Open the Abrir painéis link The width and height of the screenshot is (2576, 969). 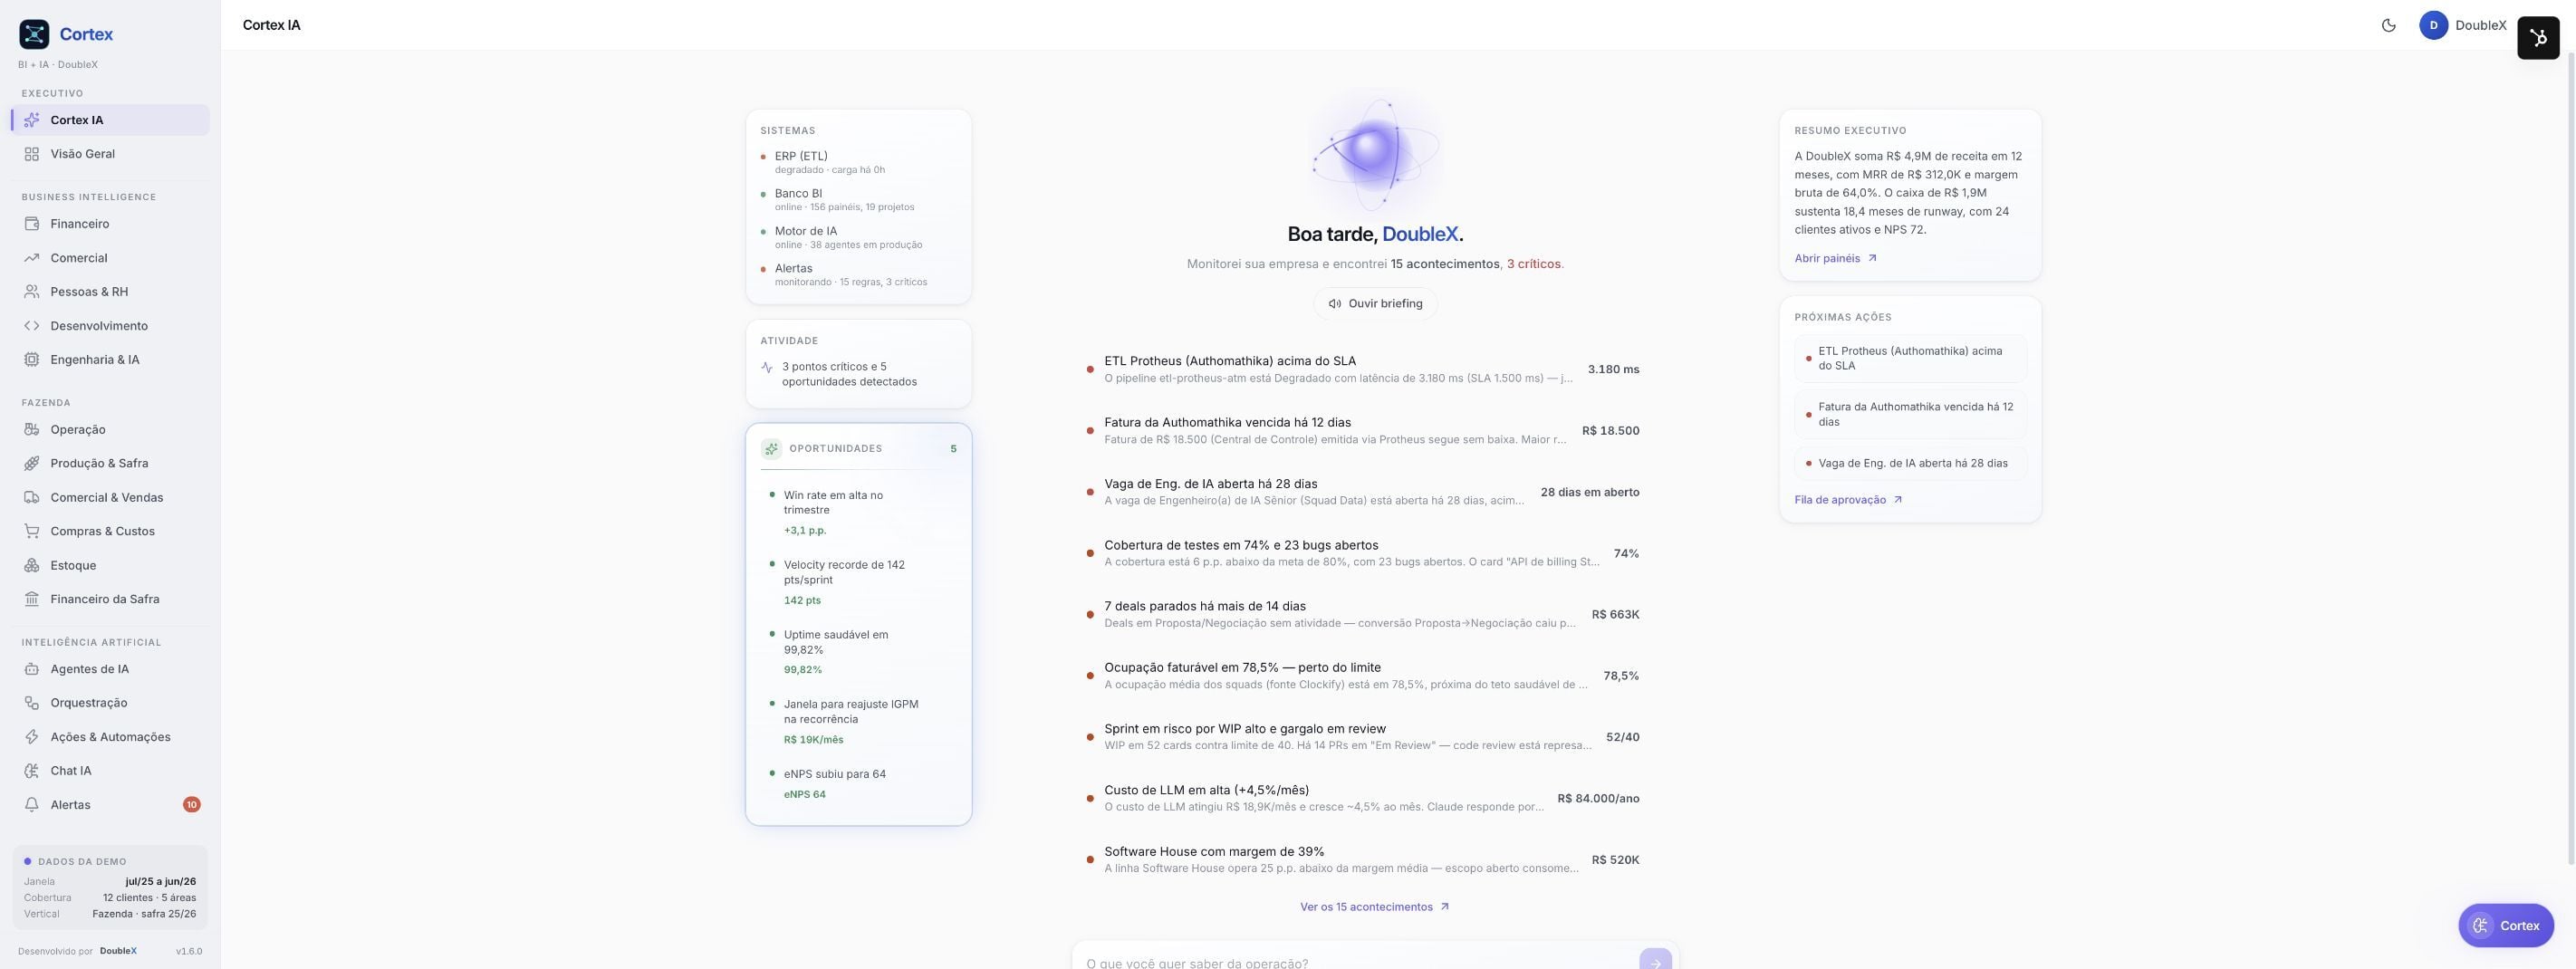click(x=1835, y=259)
